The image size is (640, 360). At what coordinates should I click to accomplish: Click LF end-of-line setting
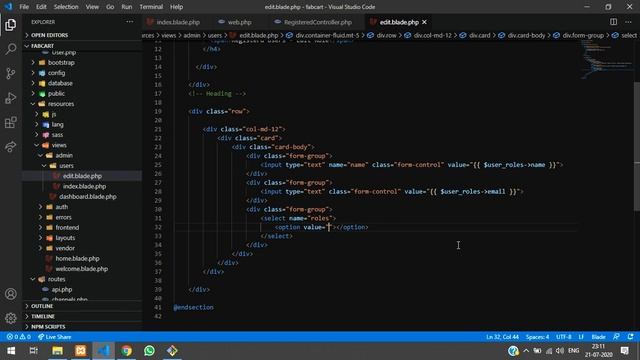[x=581, y=337]
